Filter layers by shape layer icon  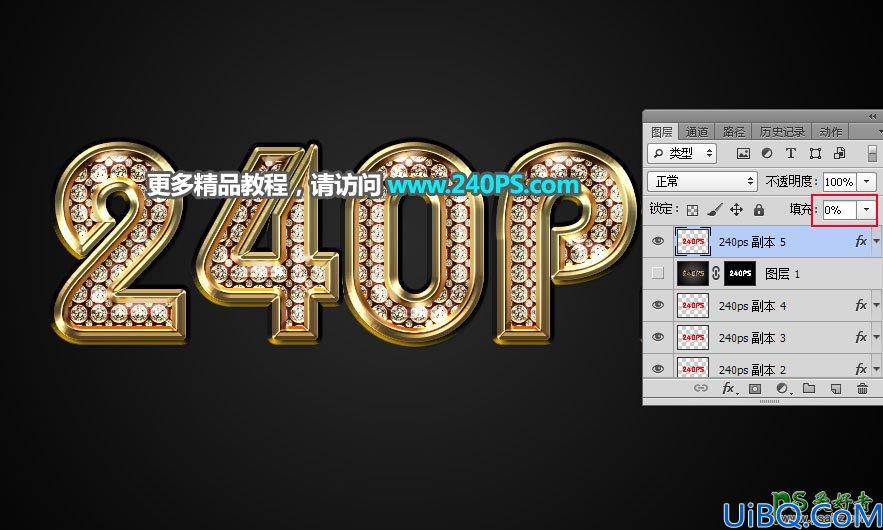[x=815, y=153]
